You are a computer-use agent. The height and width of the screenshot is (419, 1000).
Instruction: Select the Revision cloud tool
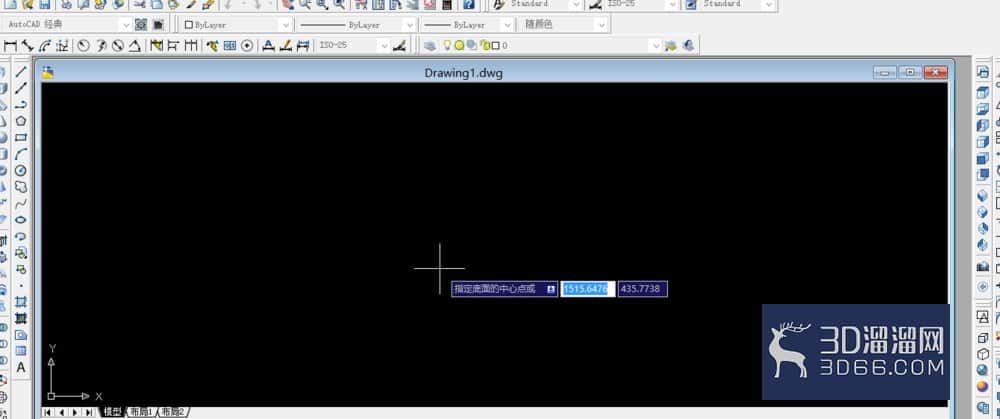[21, 187]
